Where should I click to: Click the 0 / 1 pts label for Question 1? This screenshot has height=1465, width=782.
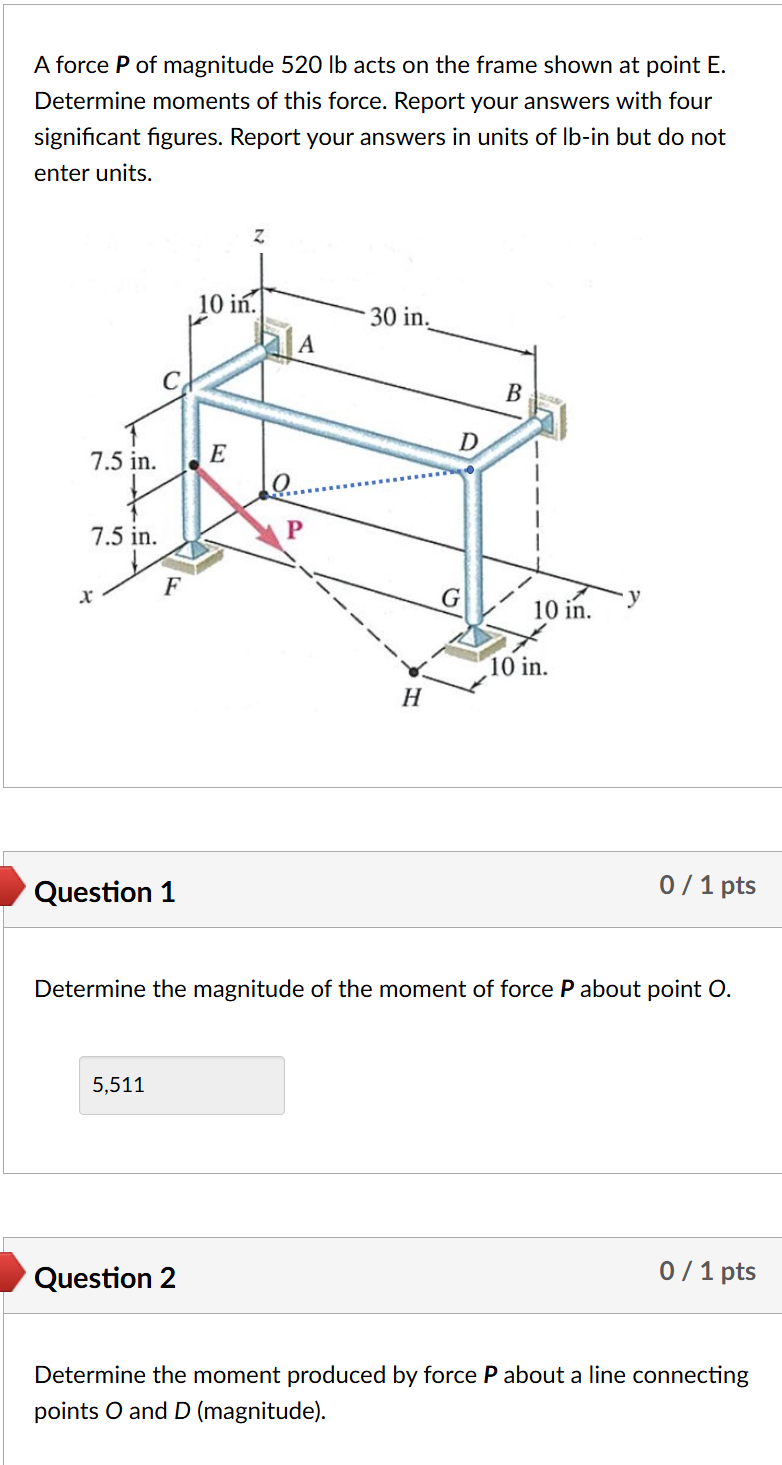point(707,886)
